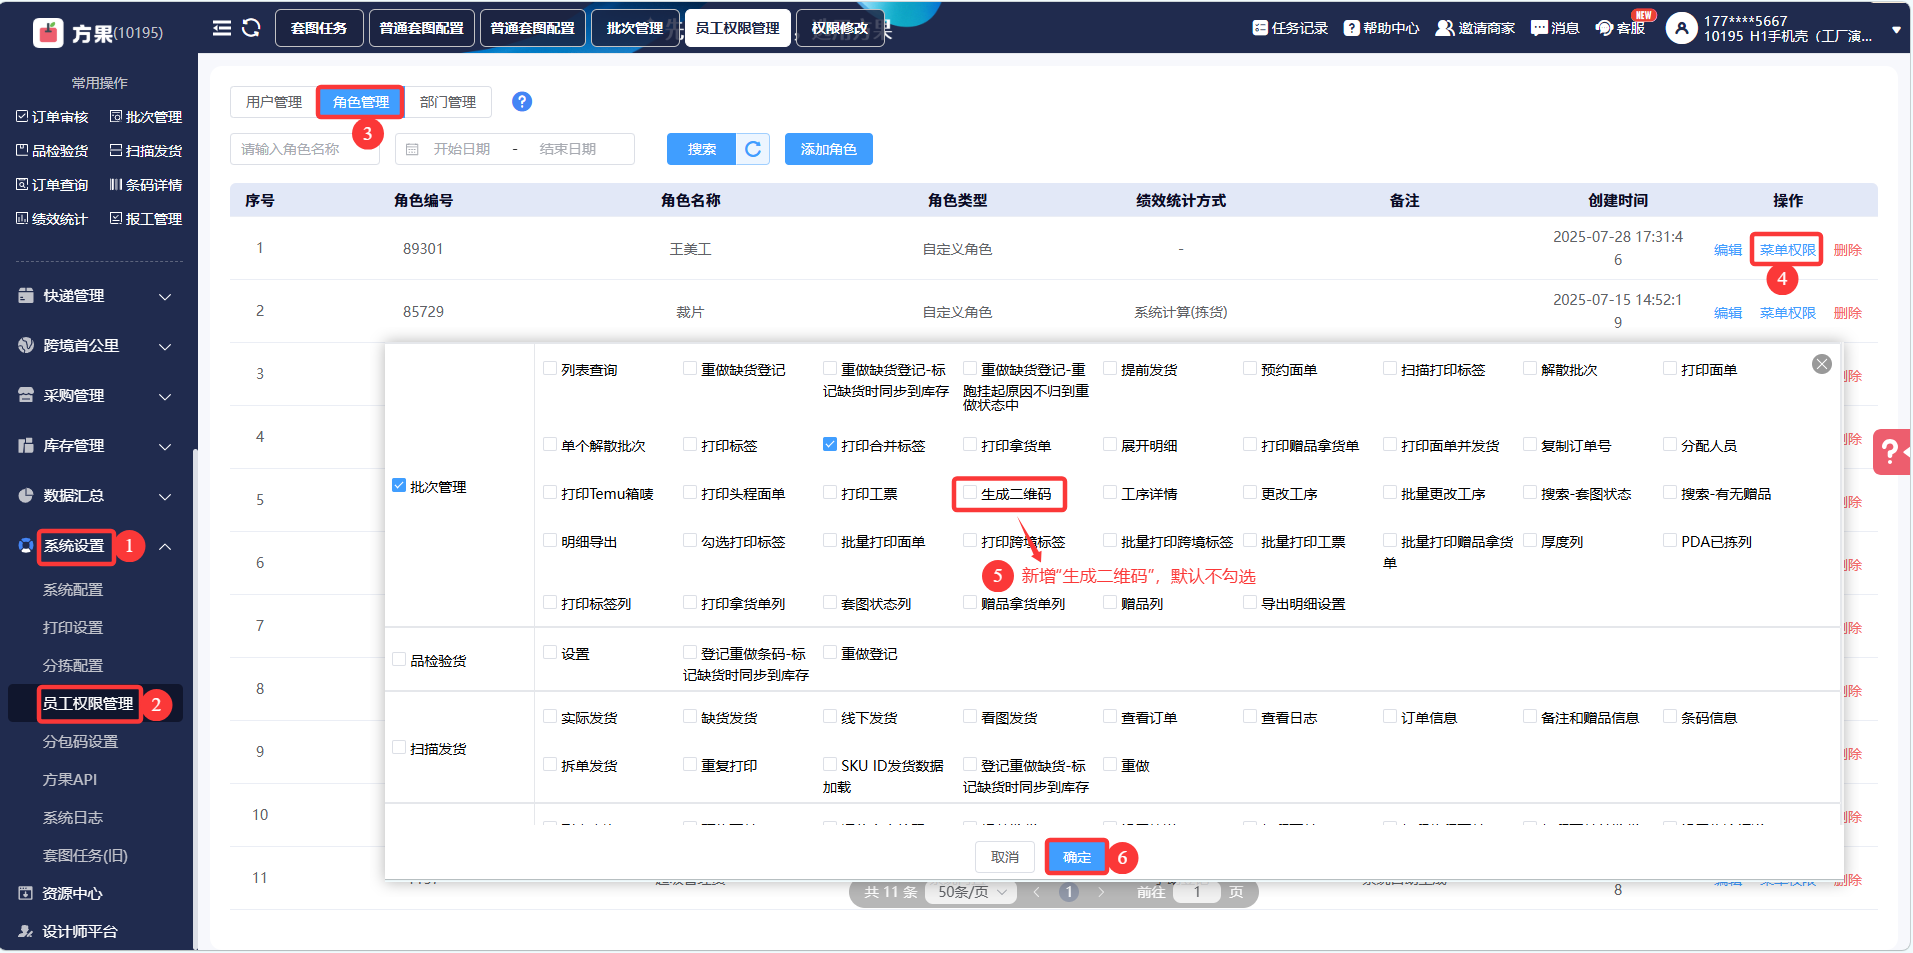Screen dimensions: 1913x953
Task: Click the 客服 customer service icon
Action: (x=1604, y=28)
